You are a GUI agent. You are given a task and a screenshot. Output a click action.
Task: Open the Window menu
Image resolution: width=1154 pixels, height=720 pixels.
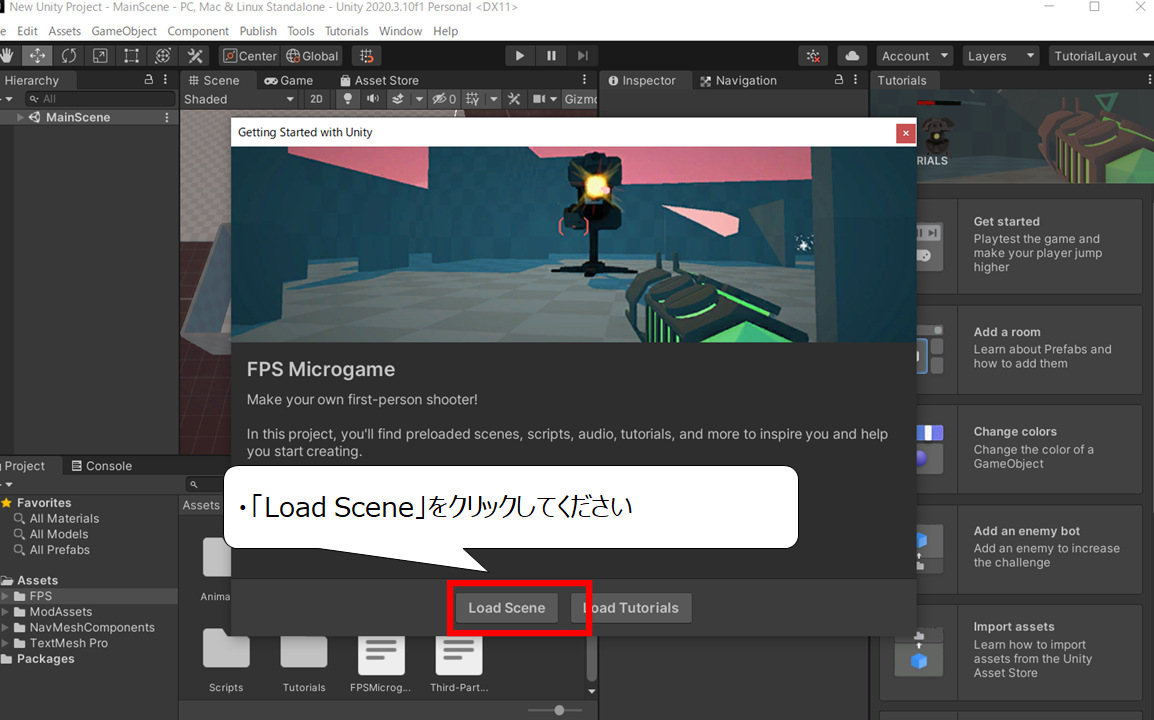click(400, 31)
